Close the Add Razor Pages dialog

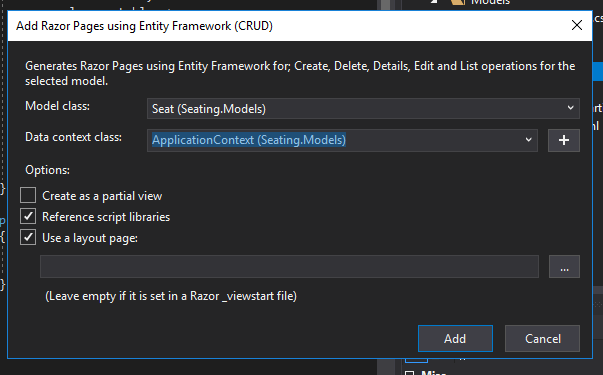(x=576, y=25)
